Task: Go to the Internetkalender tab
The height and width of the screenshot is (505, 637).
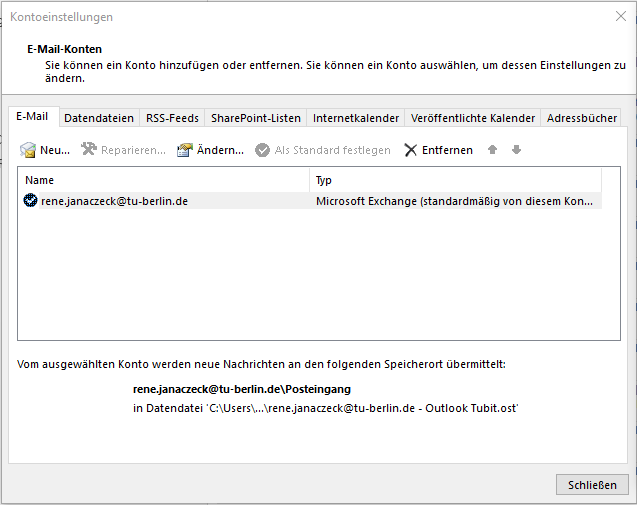Action: click(x=356, y=118)
